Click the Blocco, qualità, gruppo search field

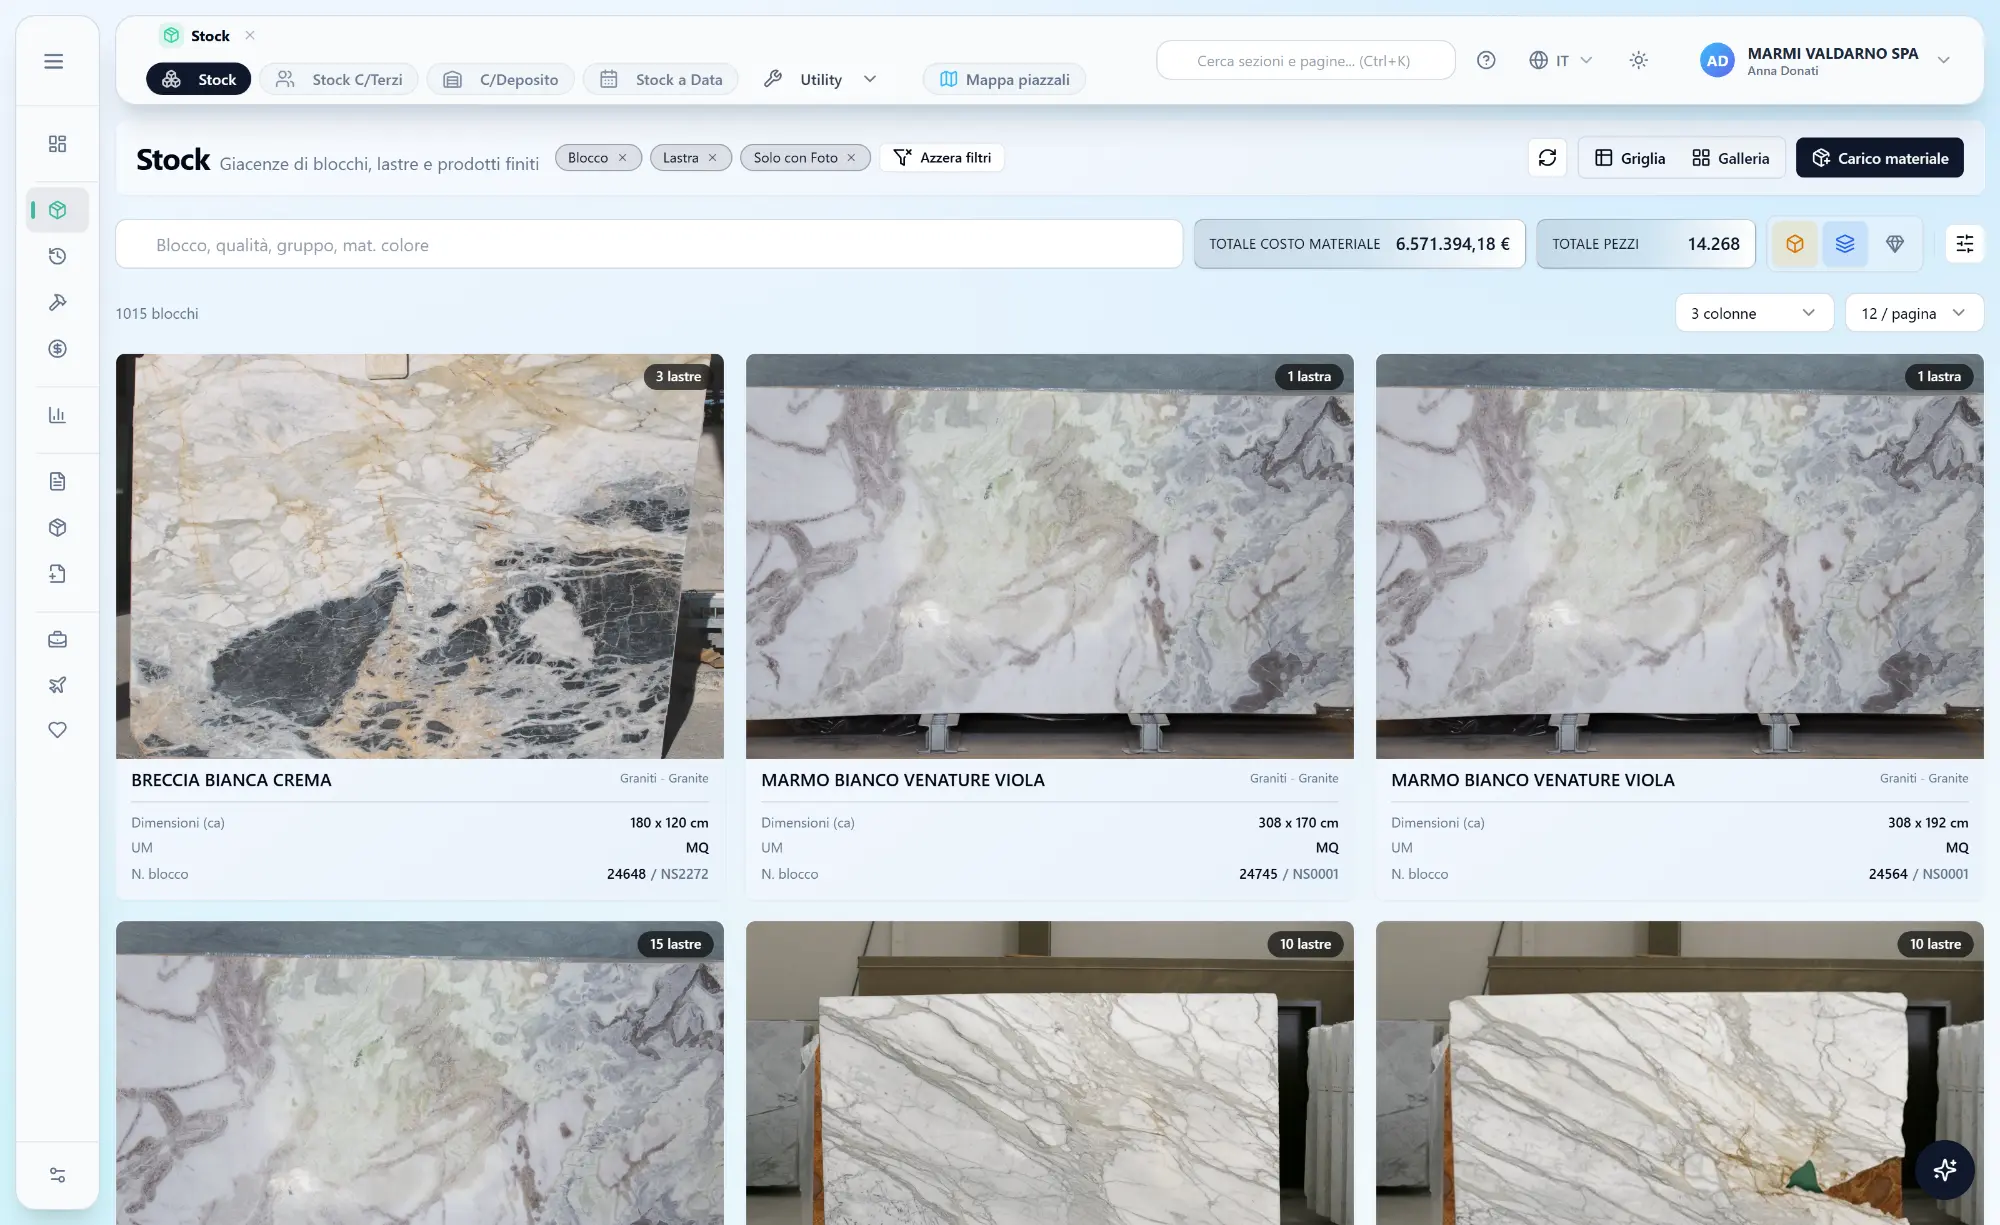point(649,245)
